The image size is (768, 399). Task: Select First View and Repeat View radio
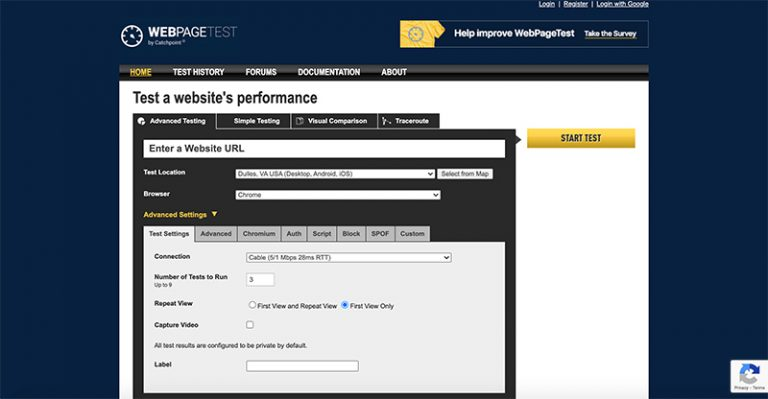(x=252, y=305)
